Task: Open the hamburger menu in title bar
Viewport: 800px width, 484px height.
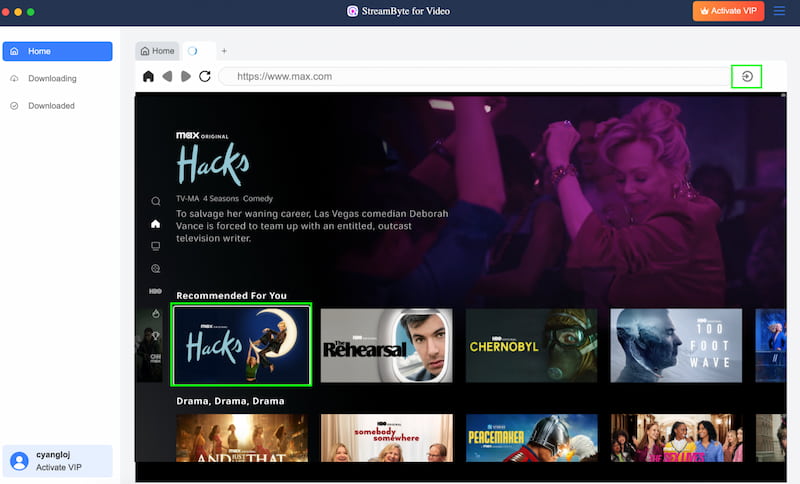Action: coord(779,11)
